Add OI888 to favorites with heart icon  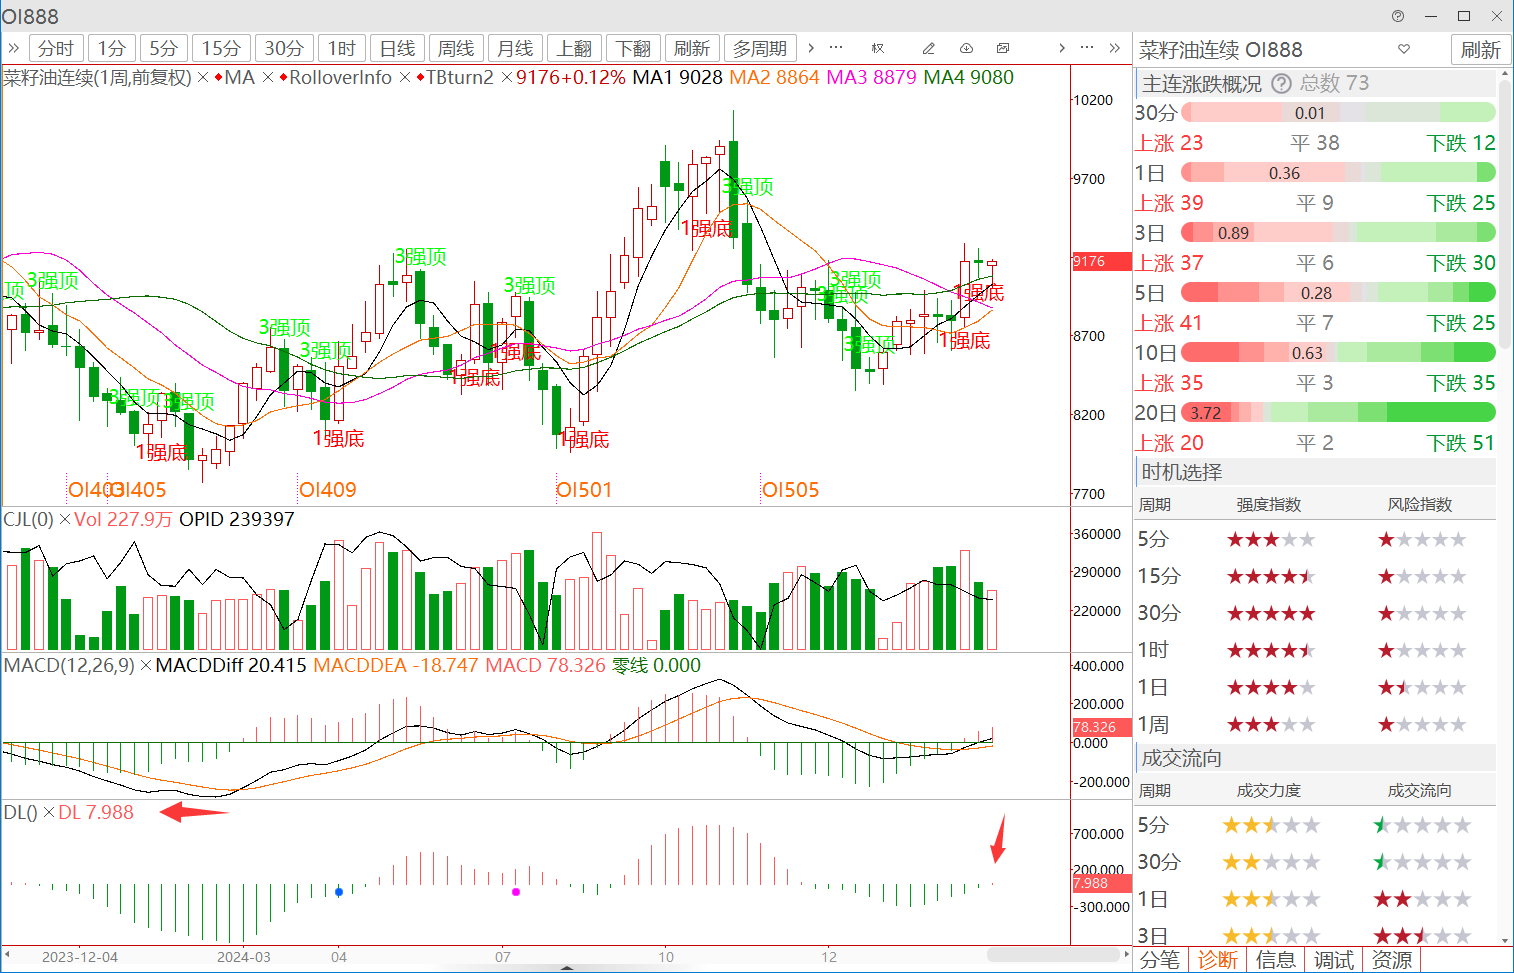point(1404,49)
